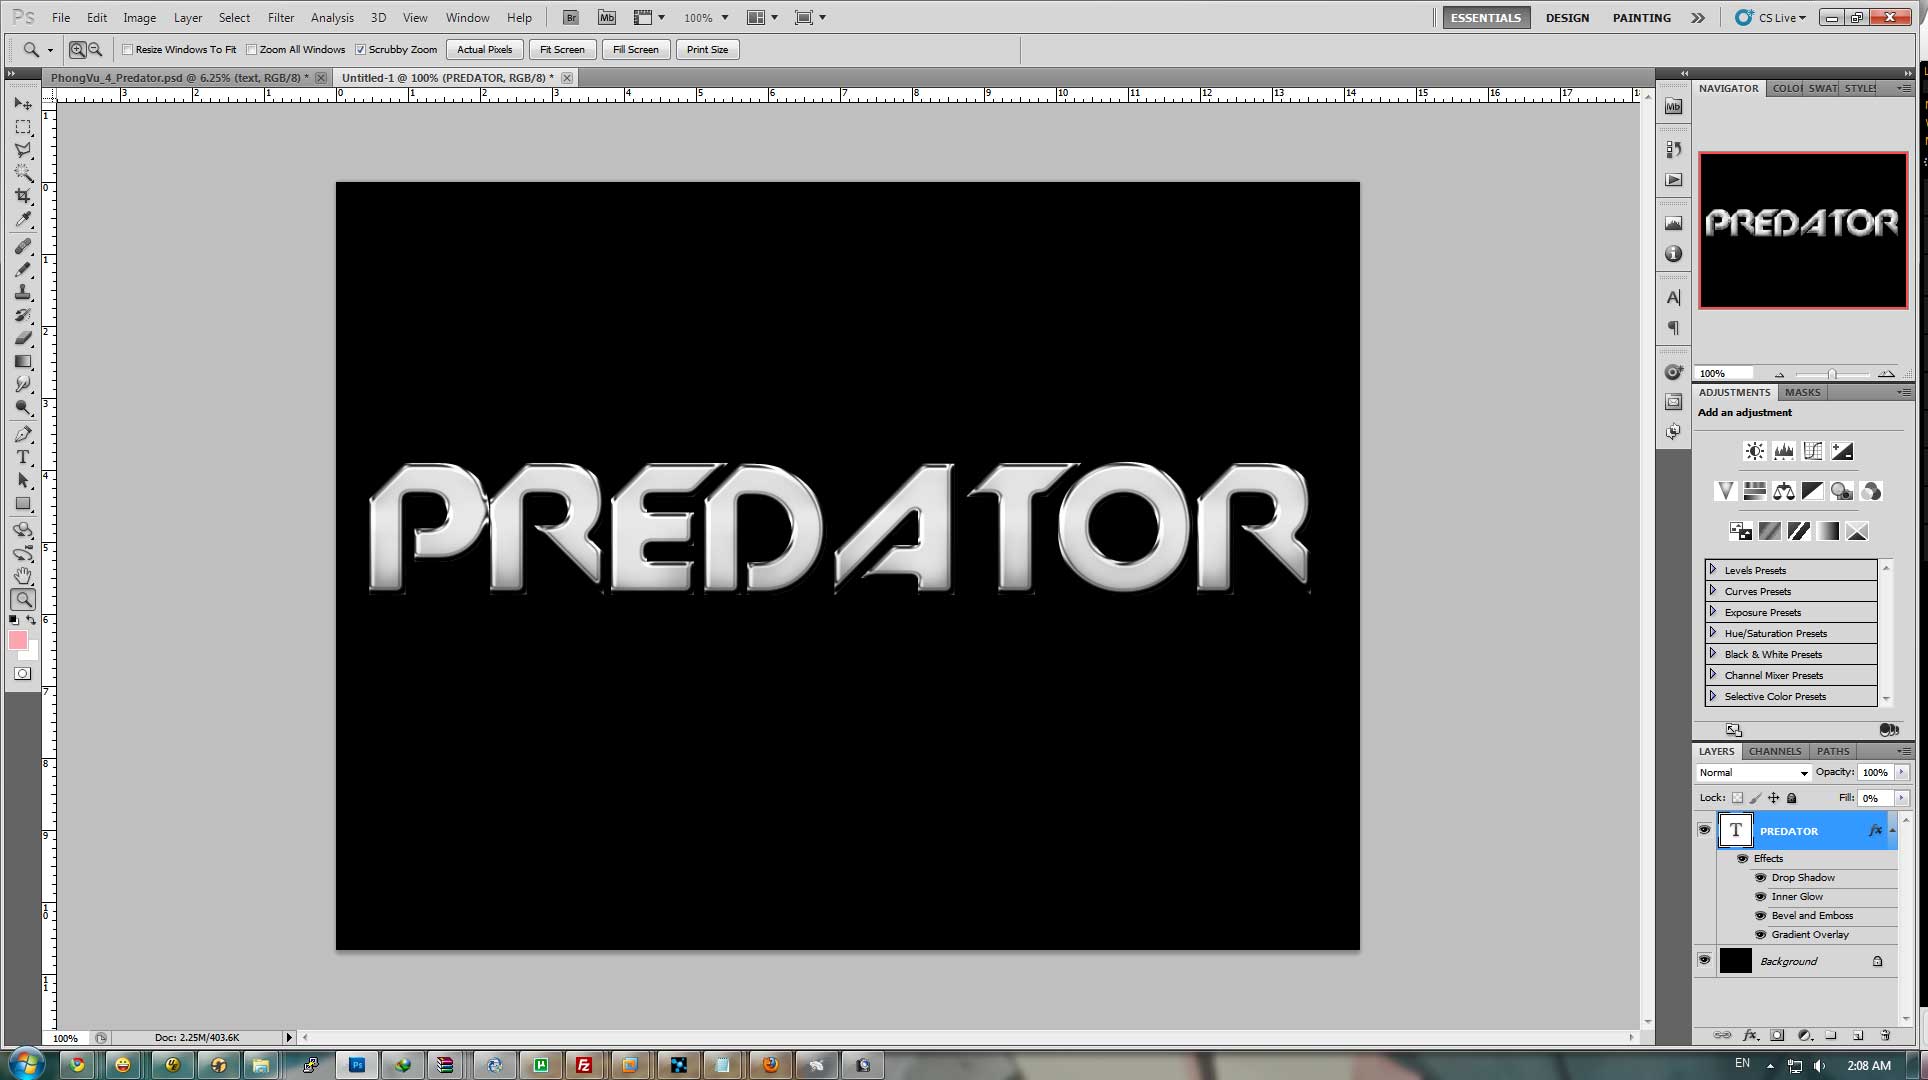Open the Fill percentage arrow
The width and height of the screenshot is (1928, 1080).
[x=1901, y=798]
